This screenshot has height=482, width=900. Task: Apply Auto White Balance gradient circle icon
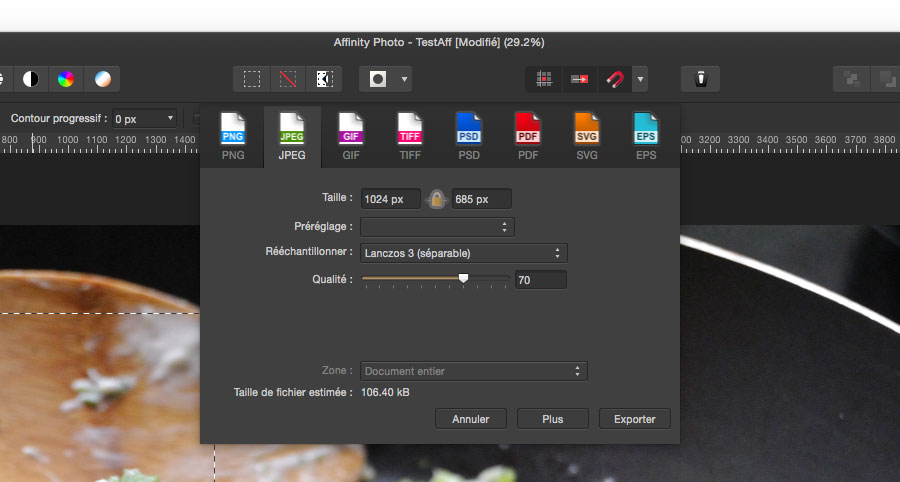103,79
